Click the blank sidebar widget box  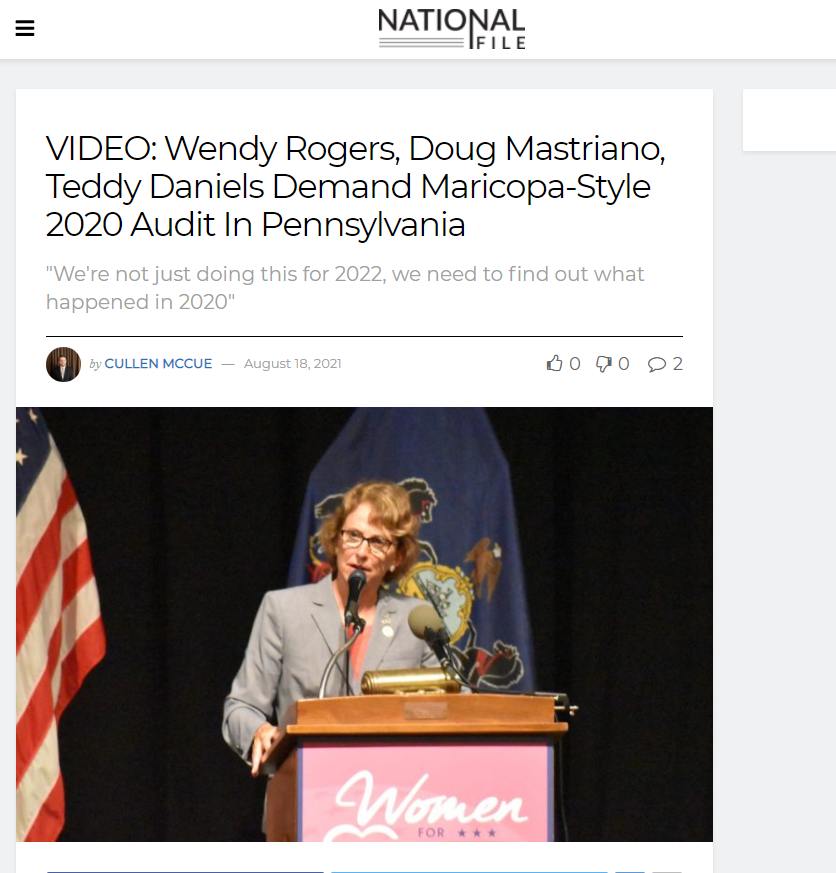pos(789,120)
